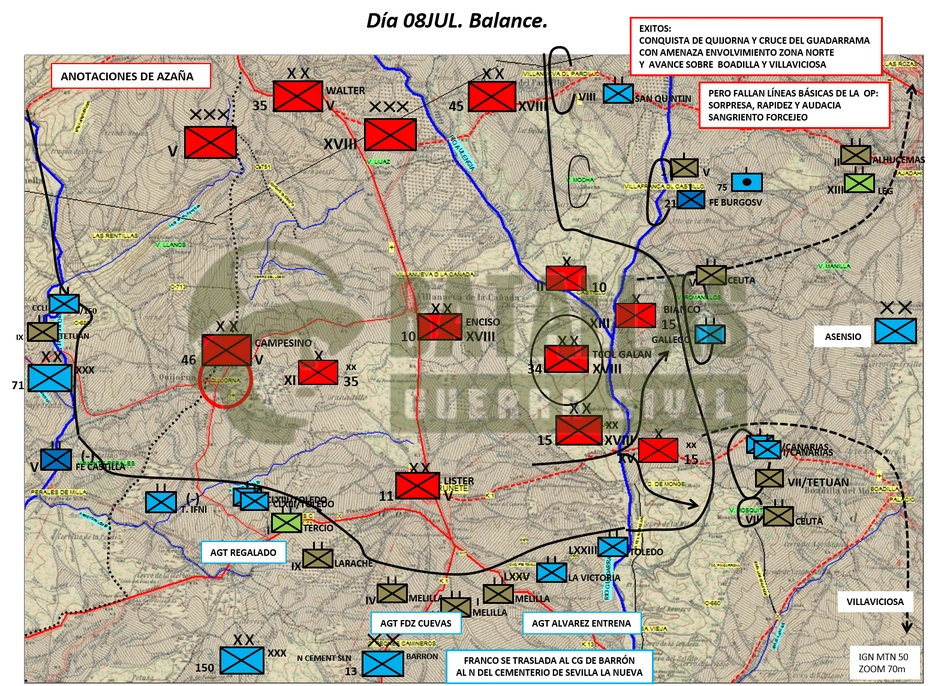Screen dimensions: 935x686
Task: Click the olive V Ceuta unit symbol
Action: pyautogui.click(x=711, y=276)
